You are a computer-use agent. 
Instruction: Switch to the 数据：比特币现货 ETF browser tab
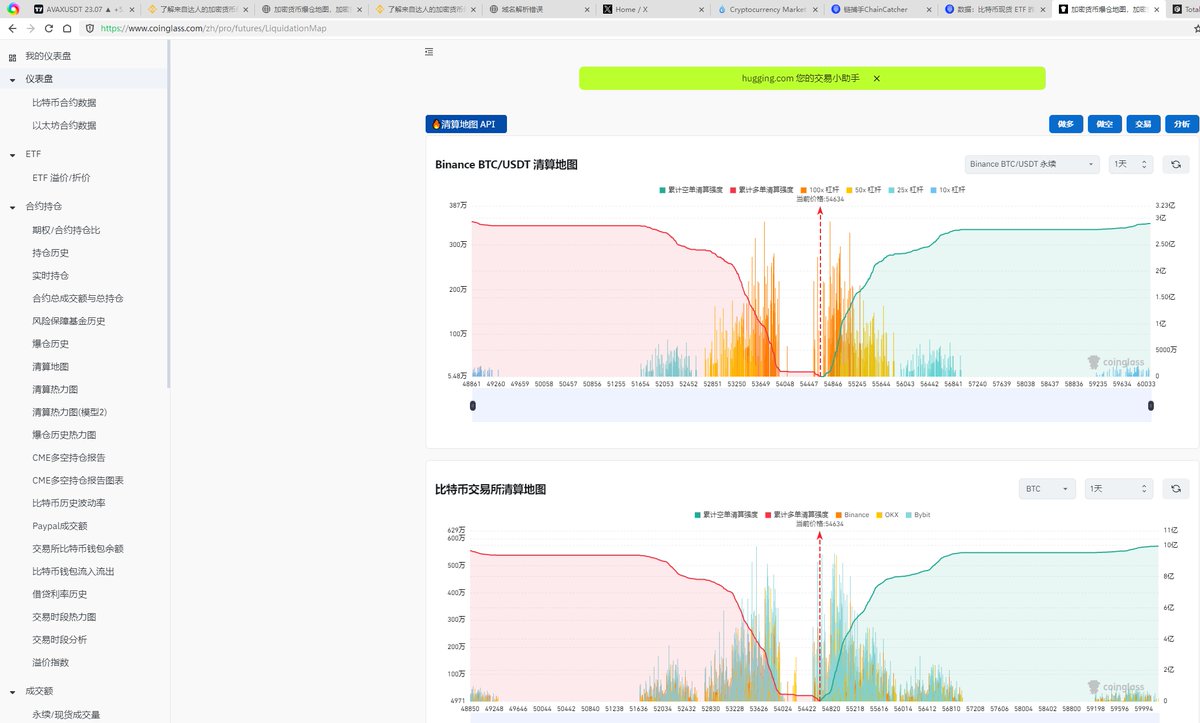(x=995, y=9)
